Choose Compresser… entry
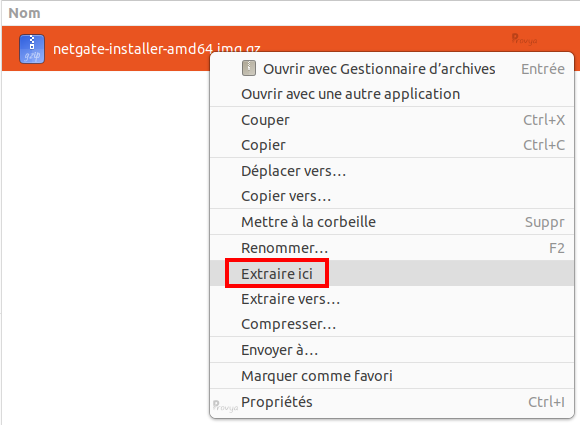This screenshot has height=425, width=580. pos(392,324)
